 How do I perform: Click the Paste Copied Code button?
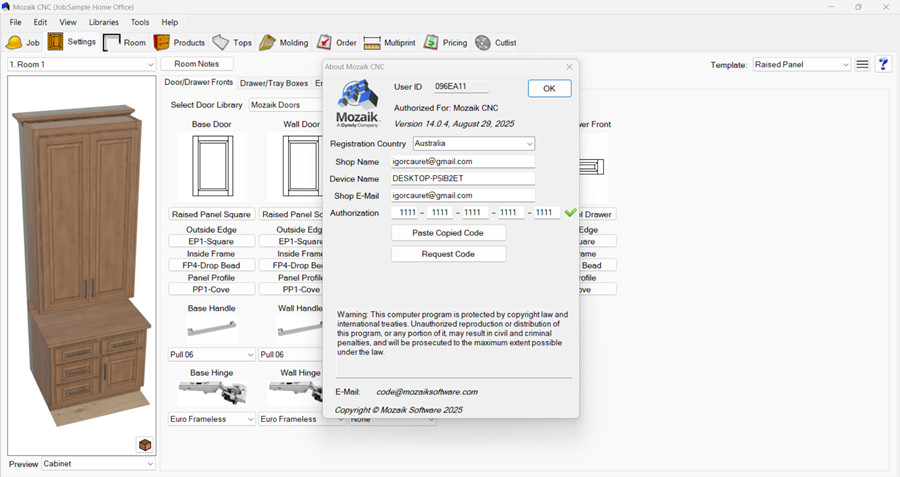448,233
